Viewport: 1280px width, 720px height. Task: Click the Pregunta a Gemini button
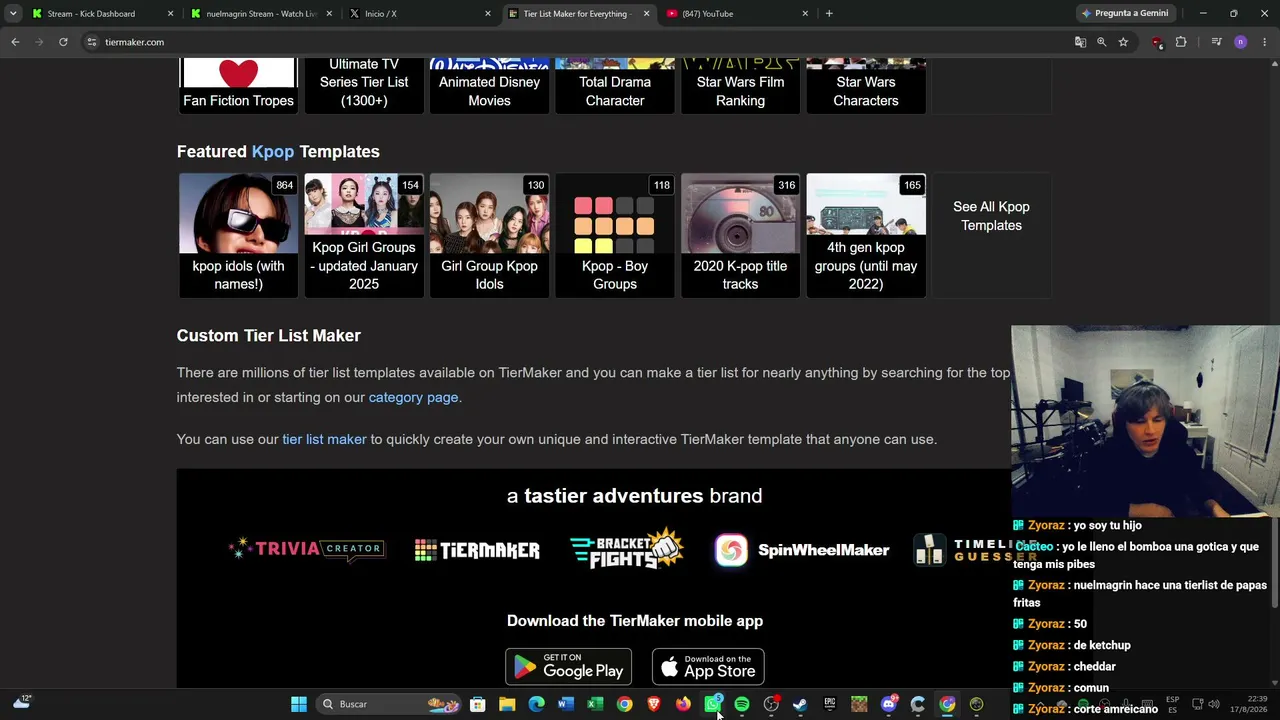click(1125, 13)
